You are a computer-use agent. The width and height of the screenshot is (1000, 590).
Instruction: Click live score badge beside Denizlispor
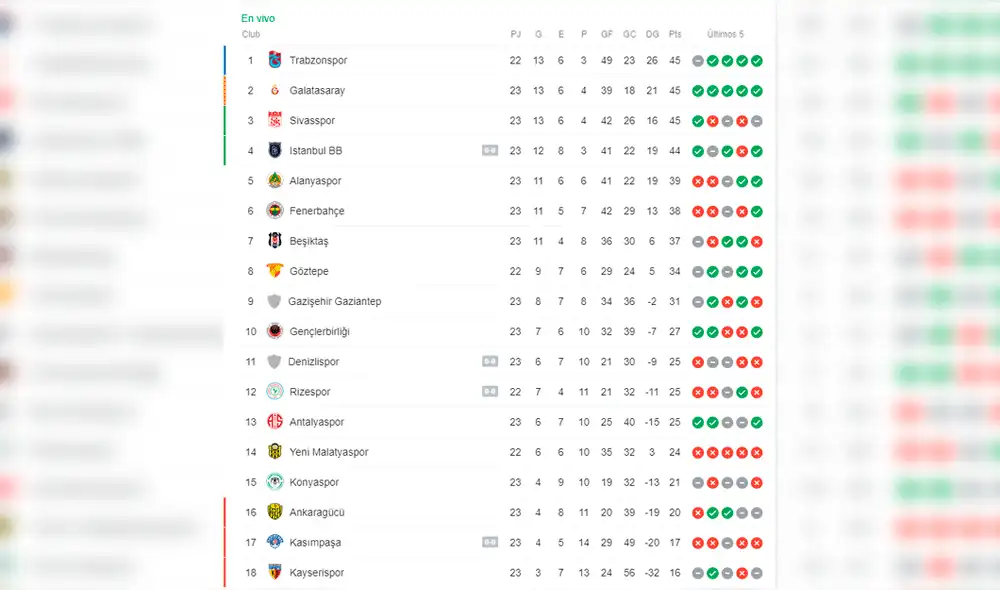(490, 361)
